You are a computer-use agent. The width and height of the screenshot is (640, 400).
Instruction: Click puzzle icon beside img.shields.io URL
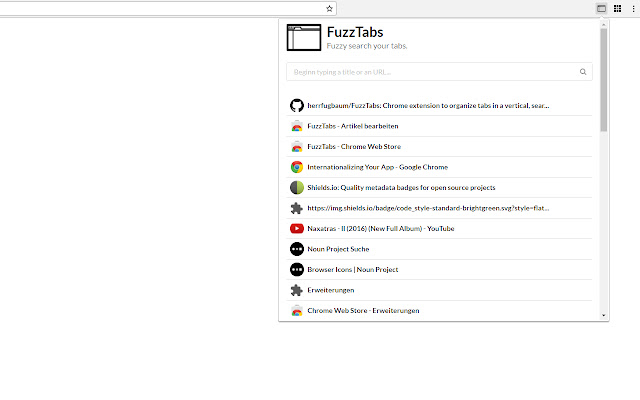point(297,208)
